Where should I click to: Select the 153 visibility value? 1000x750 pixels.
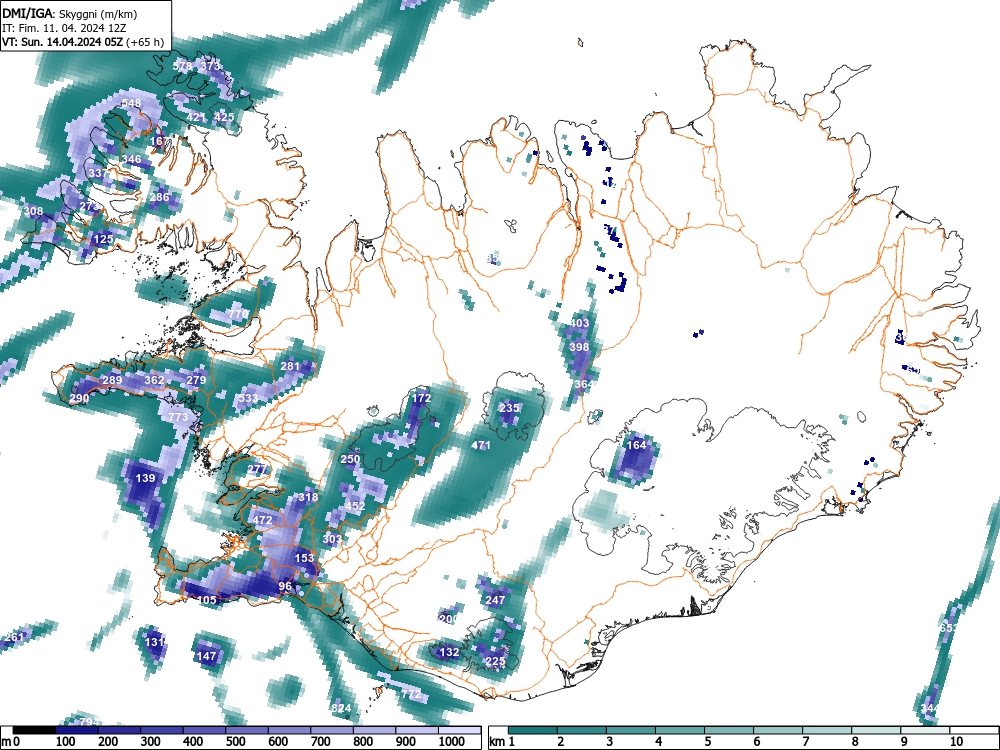tap(304, 558)
